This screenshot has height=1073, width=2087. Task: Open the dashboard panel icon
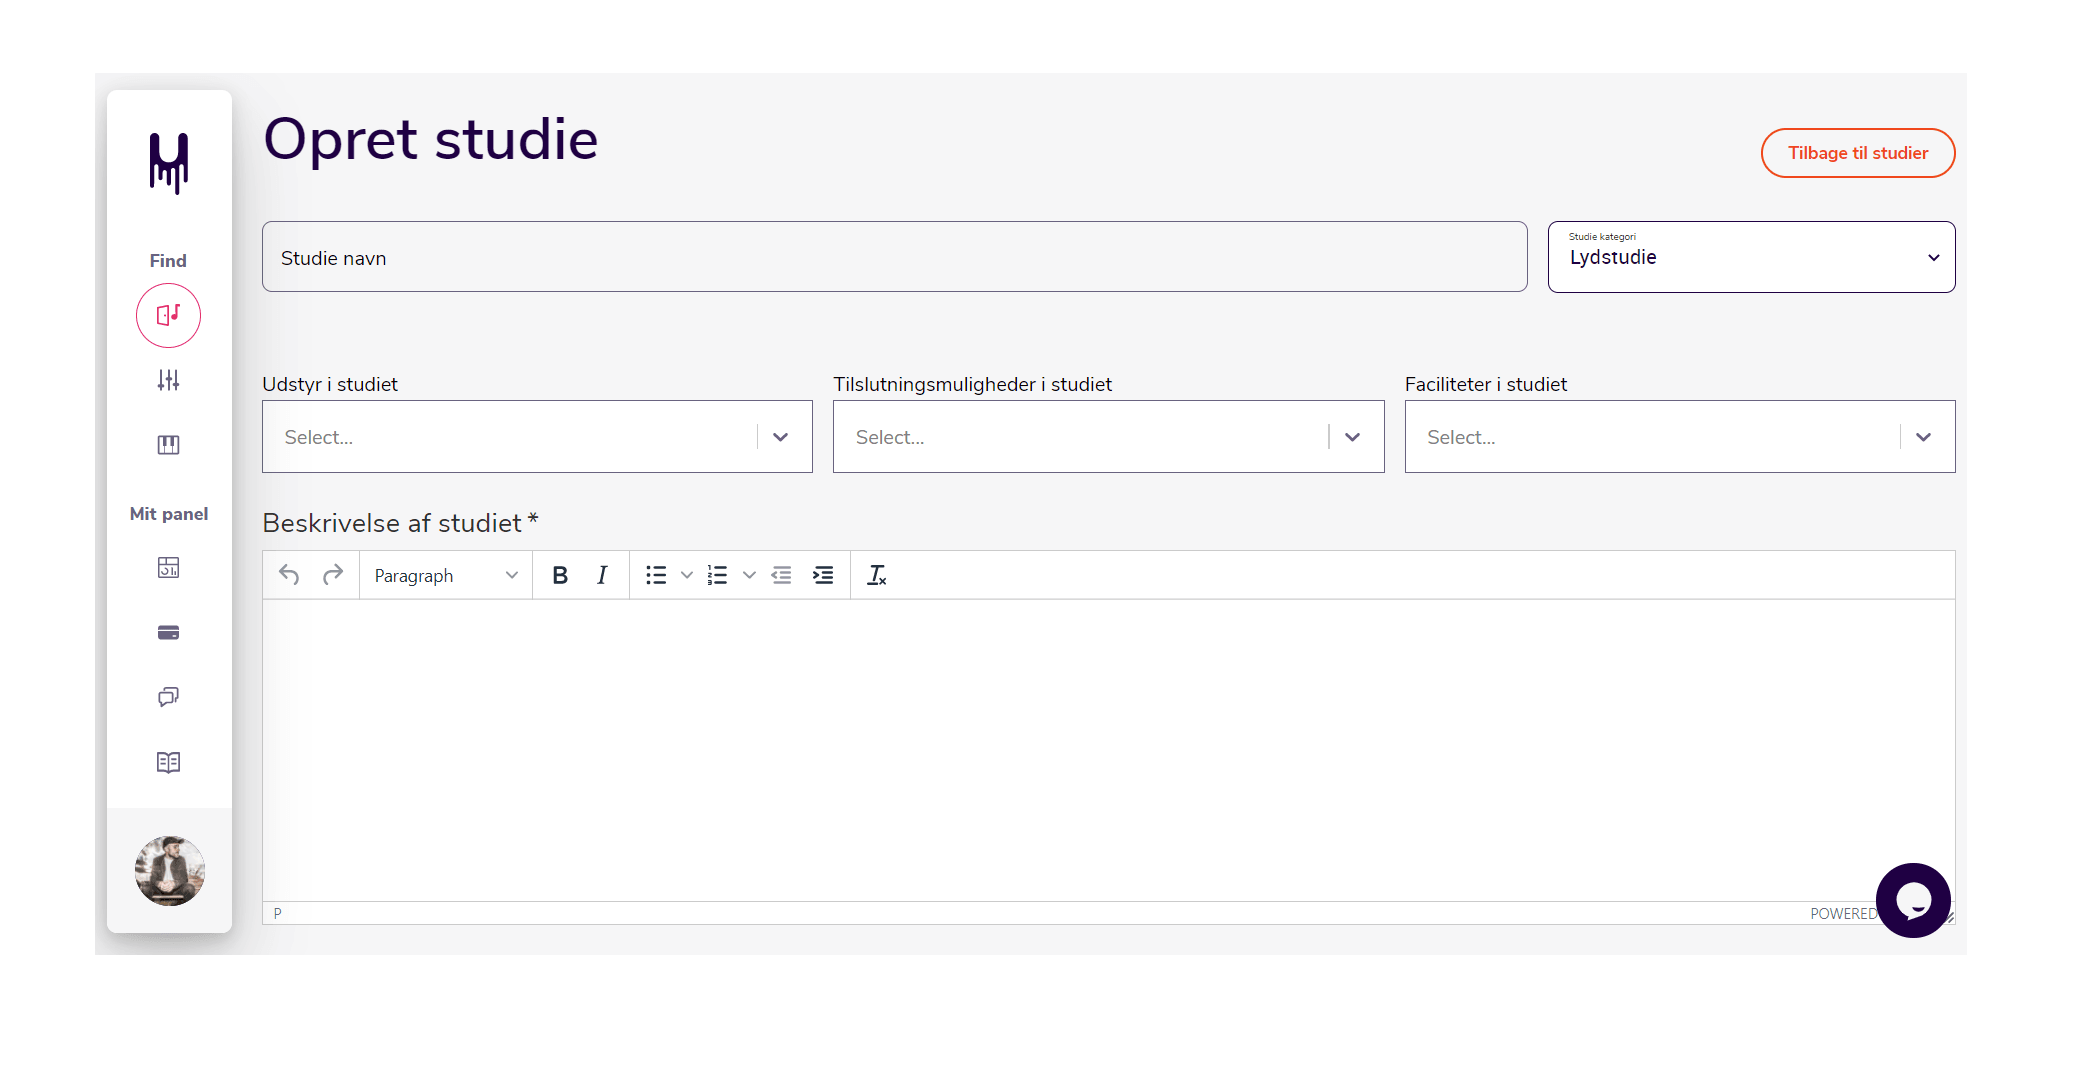pos(169,568)
